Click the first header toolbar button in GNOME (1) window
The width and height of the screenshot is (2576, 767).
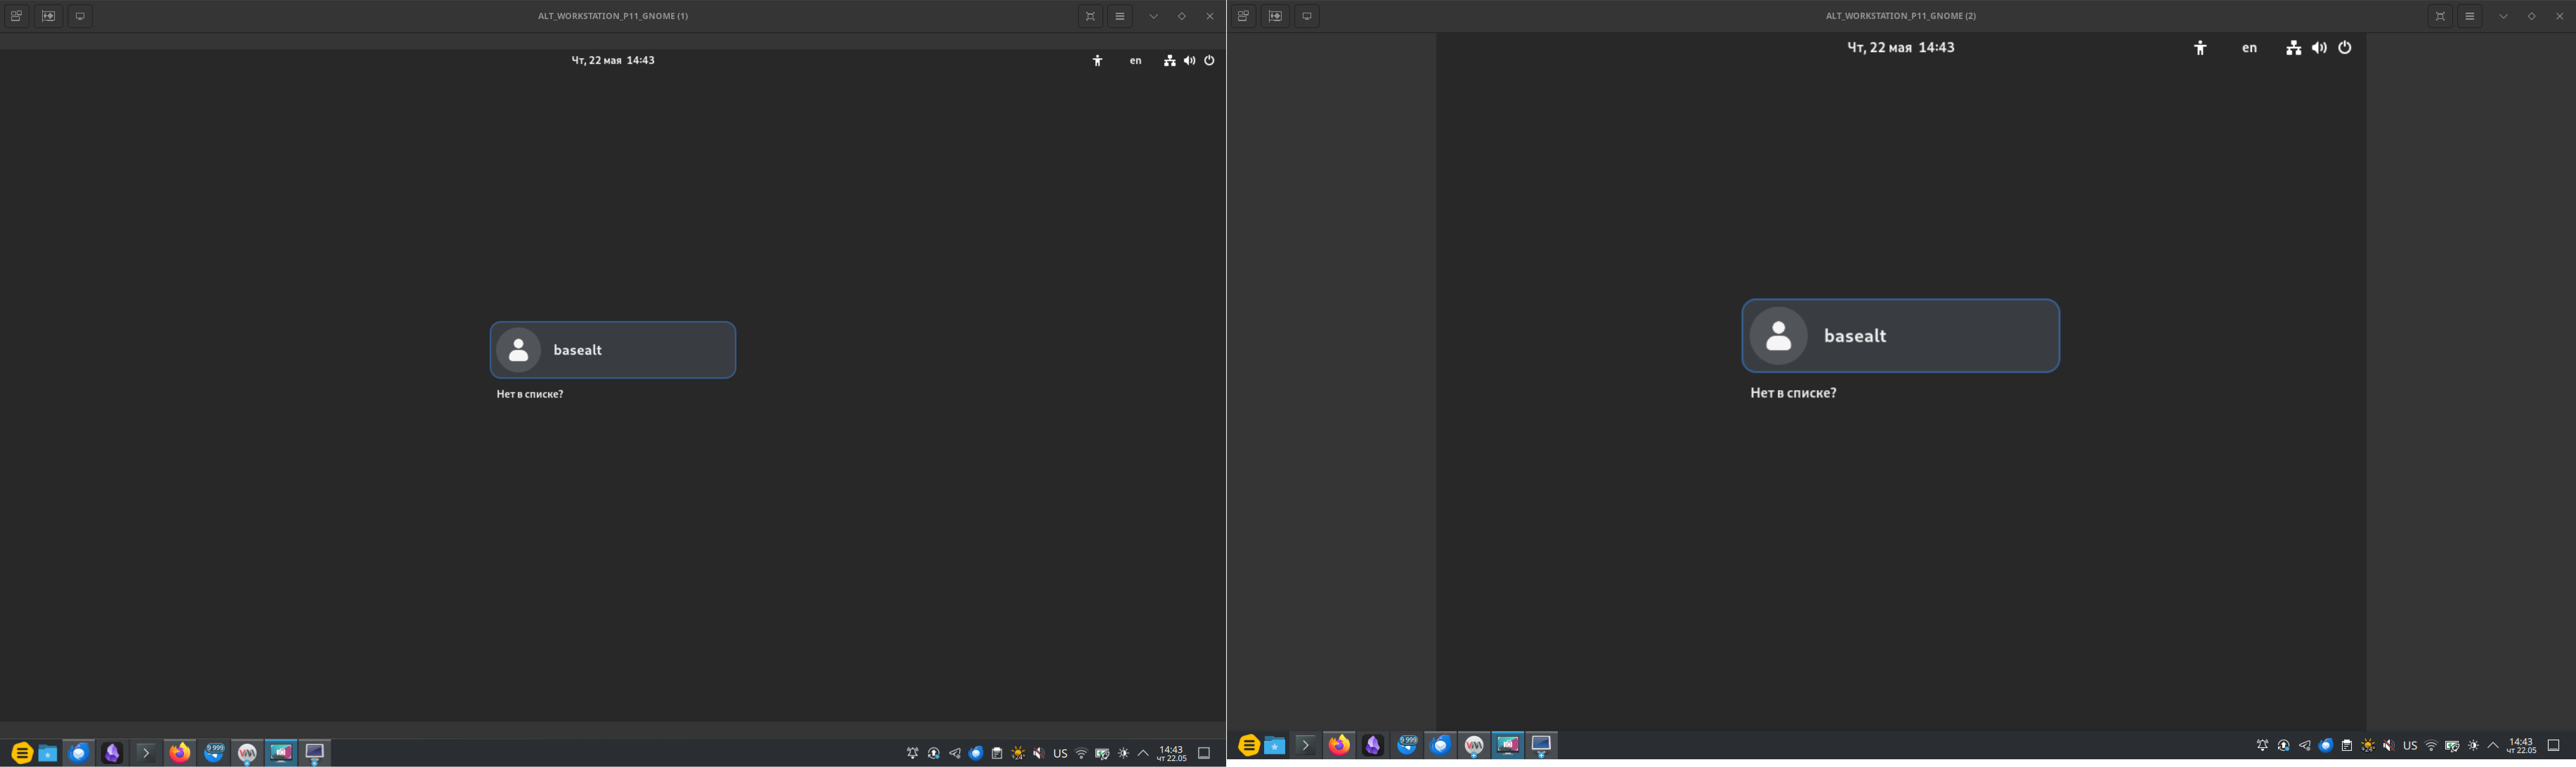[x=16, y=16]
